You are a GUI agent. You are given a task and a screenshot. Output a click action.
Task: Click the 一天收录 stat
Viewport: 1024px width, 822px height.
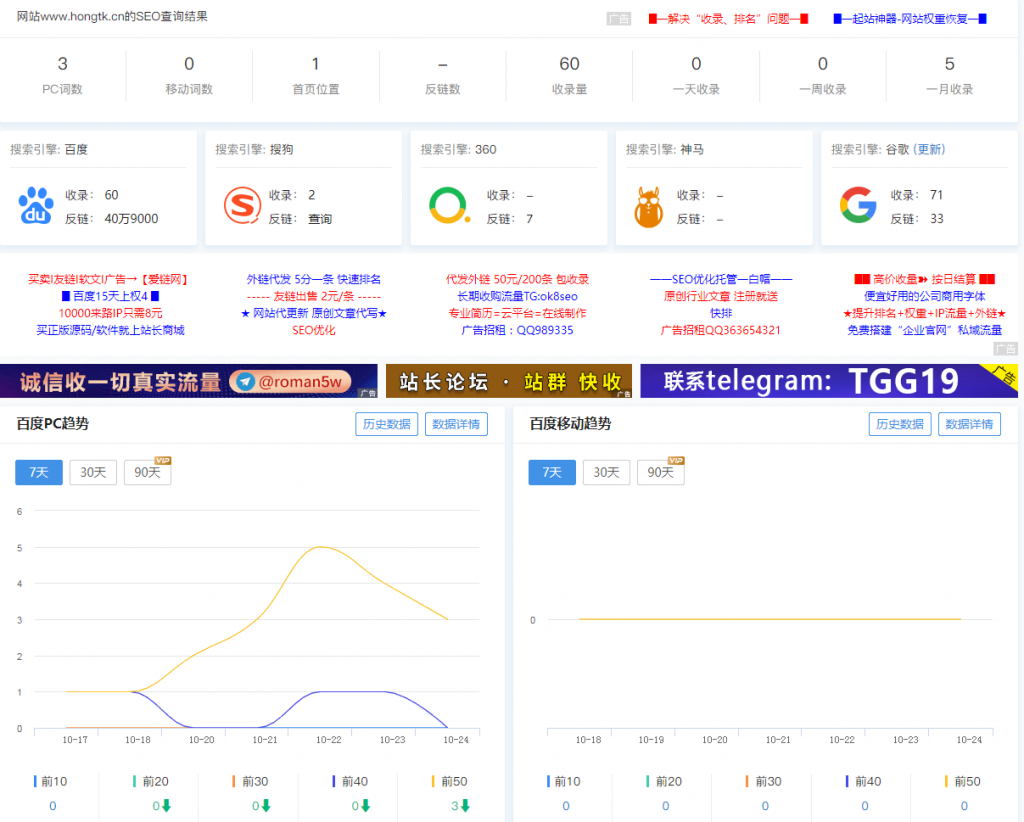coord(696,76)
